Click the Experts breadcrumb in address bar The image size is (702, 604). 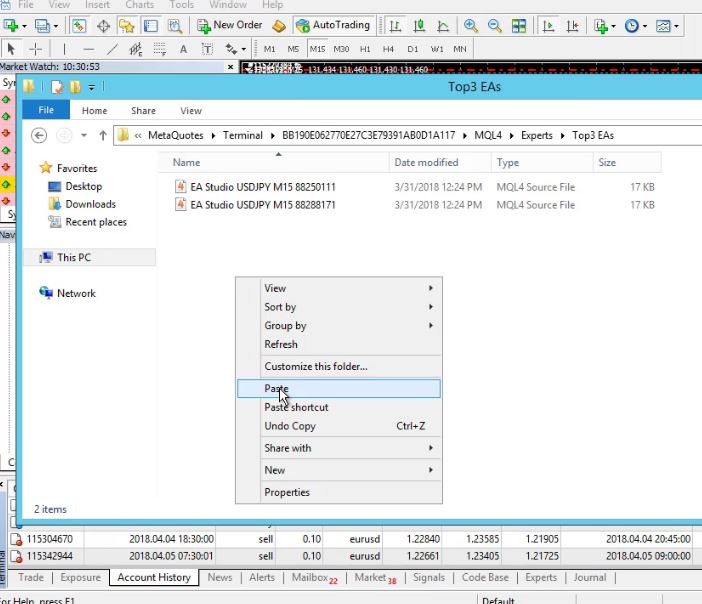pyautogui.click(x=536, y=135)
